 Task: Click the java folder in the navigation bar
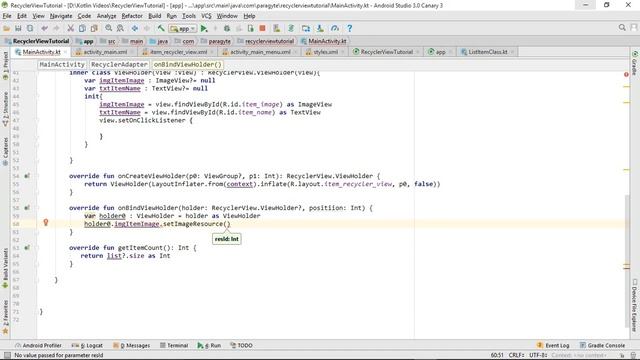[x=159, y=41]
